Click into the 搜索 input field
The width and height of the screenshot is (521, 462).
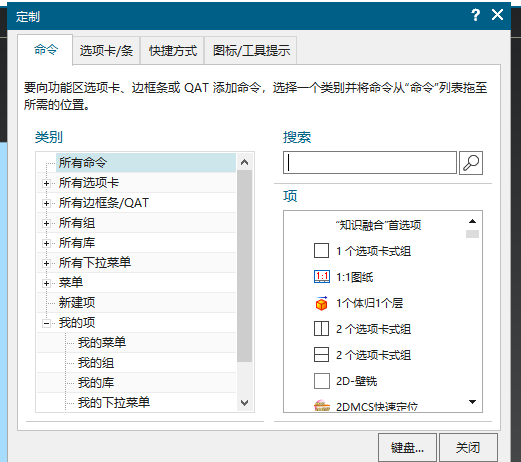click(x=370, y=163)
